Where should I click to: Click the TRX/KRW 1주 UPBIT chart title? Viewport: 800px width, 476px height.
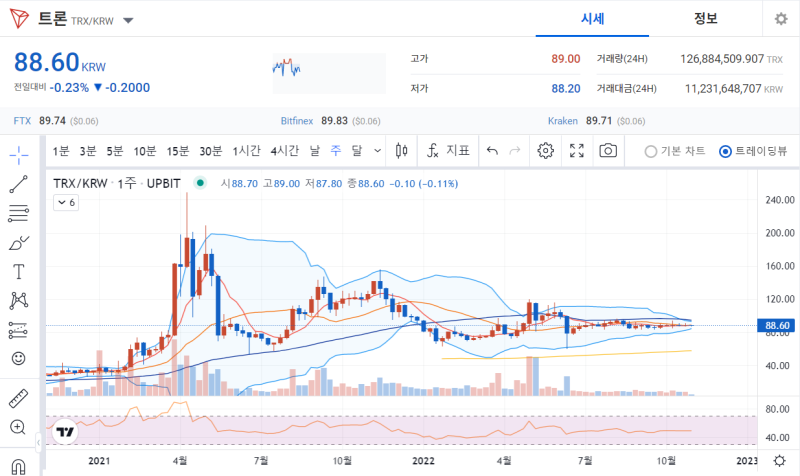click(117, 183)
